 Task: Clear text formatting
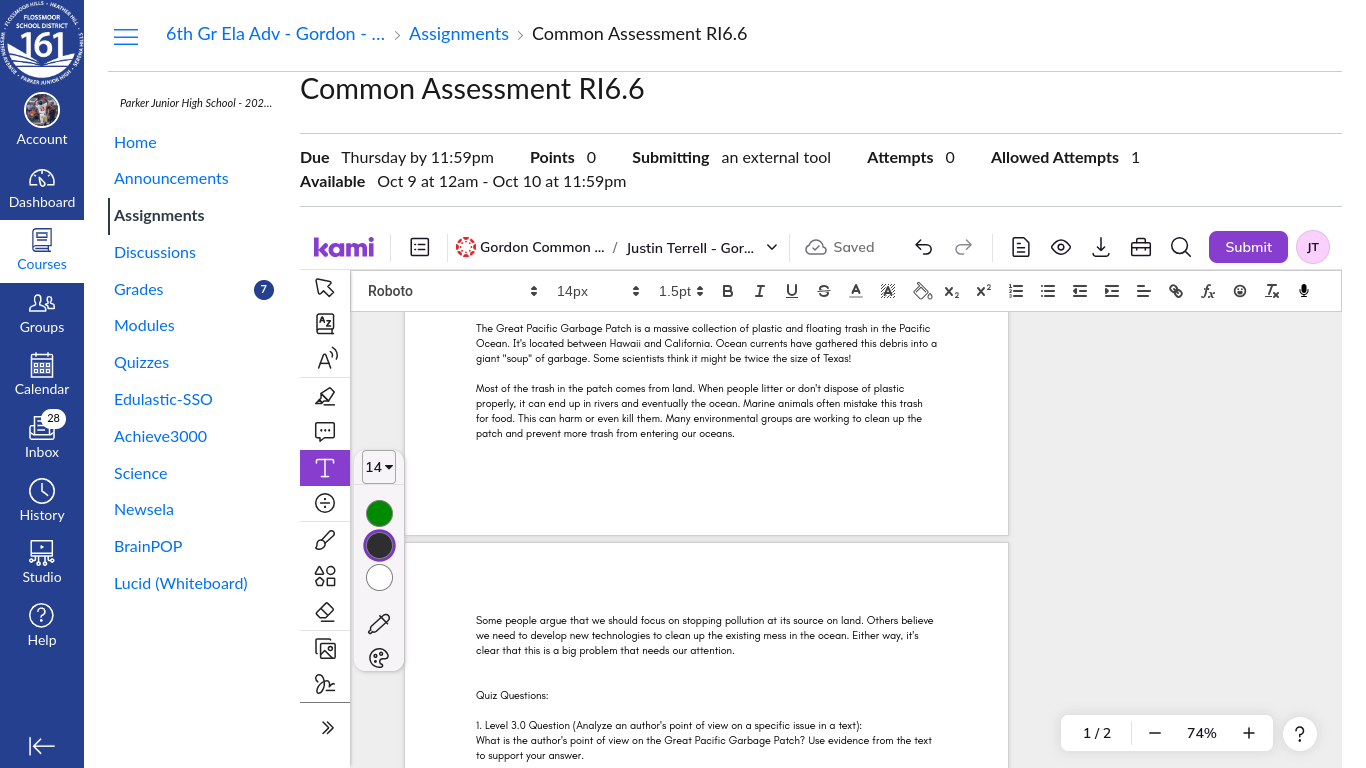pyautogui.click(x=1272, y=291)
